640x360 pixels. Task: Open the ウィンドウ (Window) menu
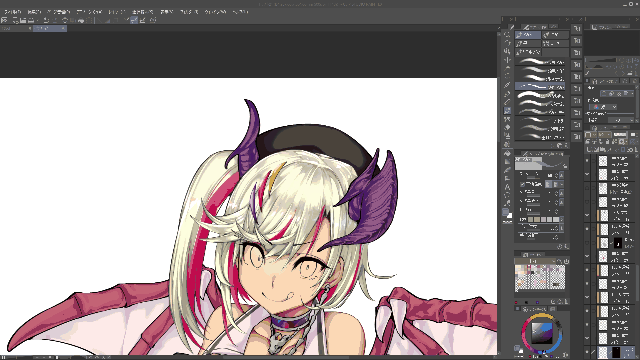[x=215, y=12]
